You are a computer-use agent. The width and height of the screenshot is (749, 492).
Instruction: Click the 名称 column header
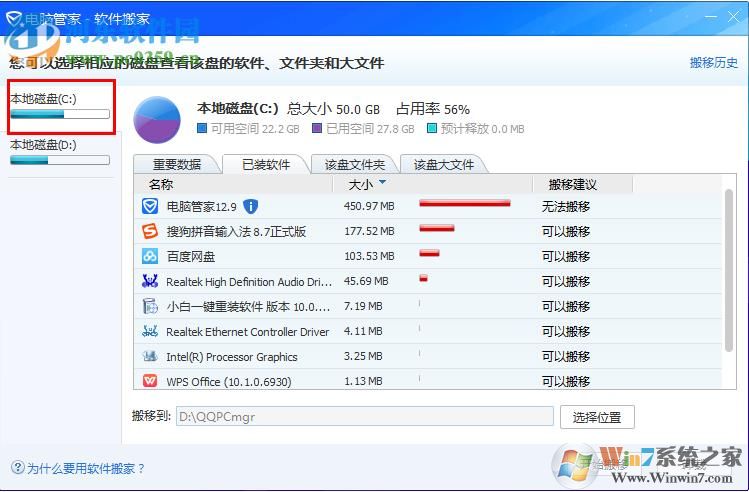coord(161,184)
